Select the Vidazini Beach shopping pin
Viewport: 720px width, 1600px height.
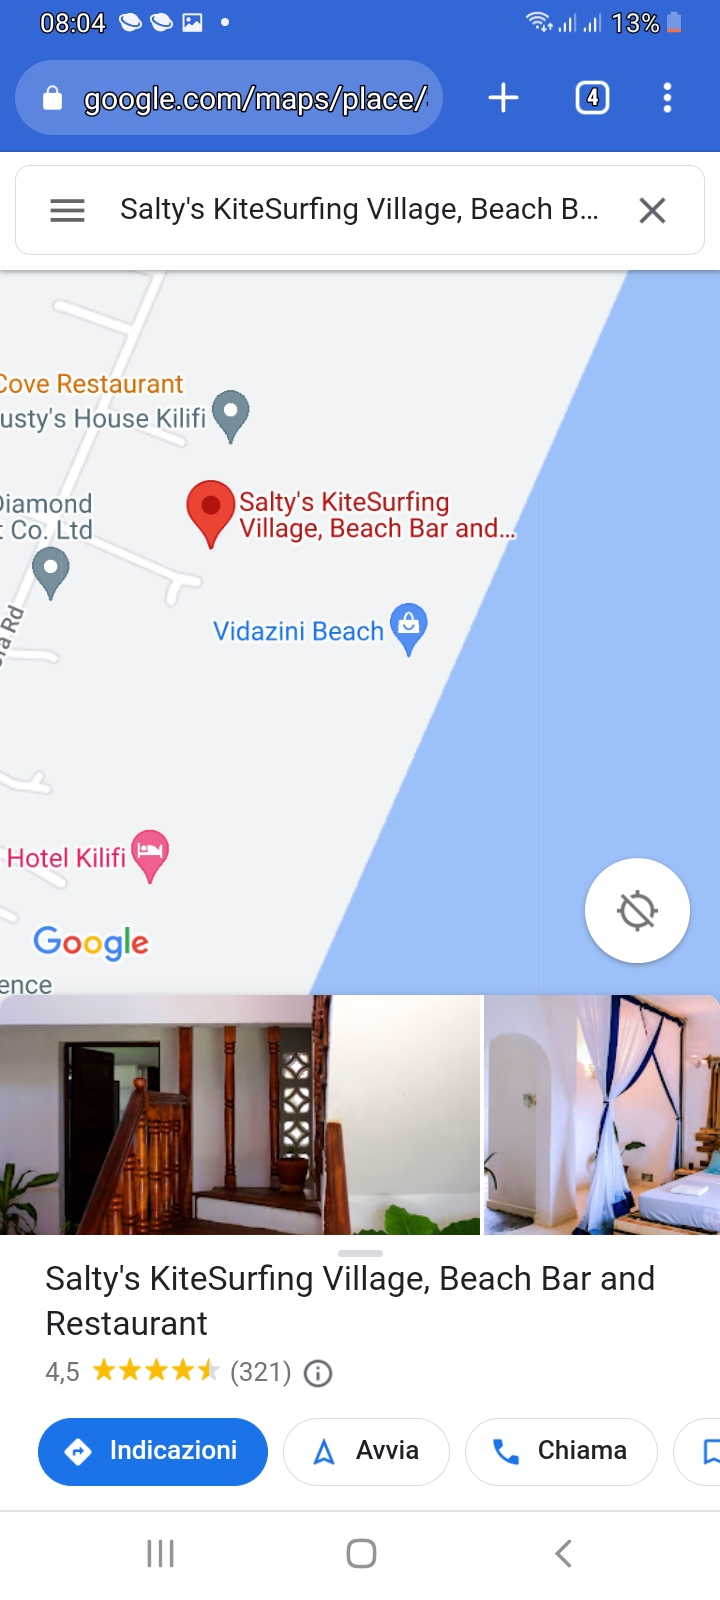click(x=408, y=629)
